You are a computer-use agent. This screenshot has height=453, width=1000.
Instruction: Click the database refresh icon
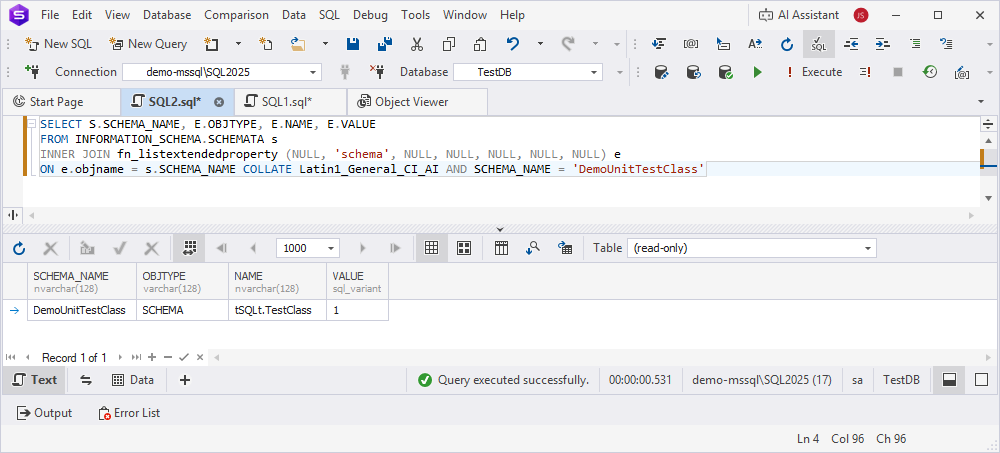[x=693, y=72]
